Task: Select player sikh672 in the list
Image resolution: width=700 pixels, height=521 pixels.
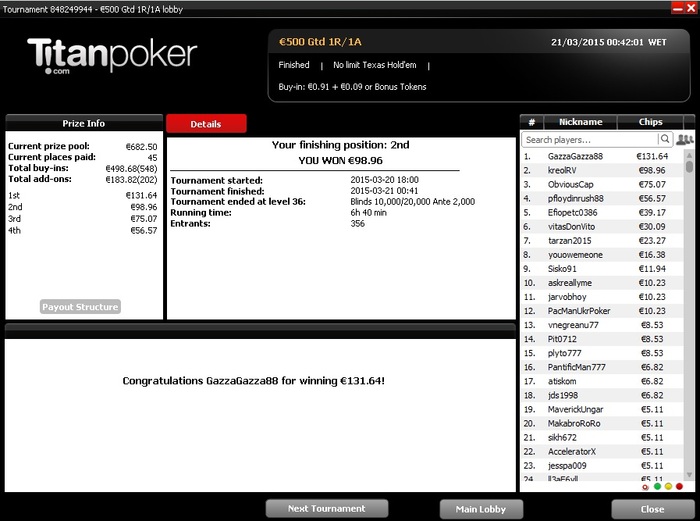Action: click(x=602, y=438)
